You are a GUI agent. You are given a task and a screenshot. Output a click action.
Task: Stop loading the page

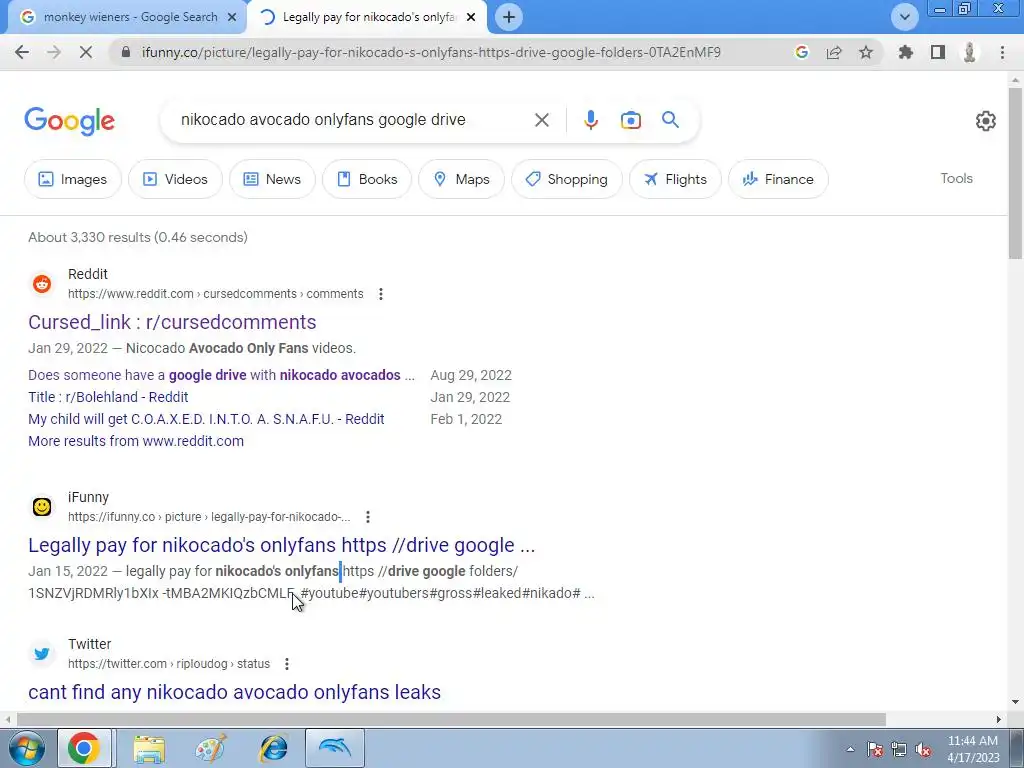click(x=86, y=52)
